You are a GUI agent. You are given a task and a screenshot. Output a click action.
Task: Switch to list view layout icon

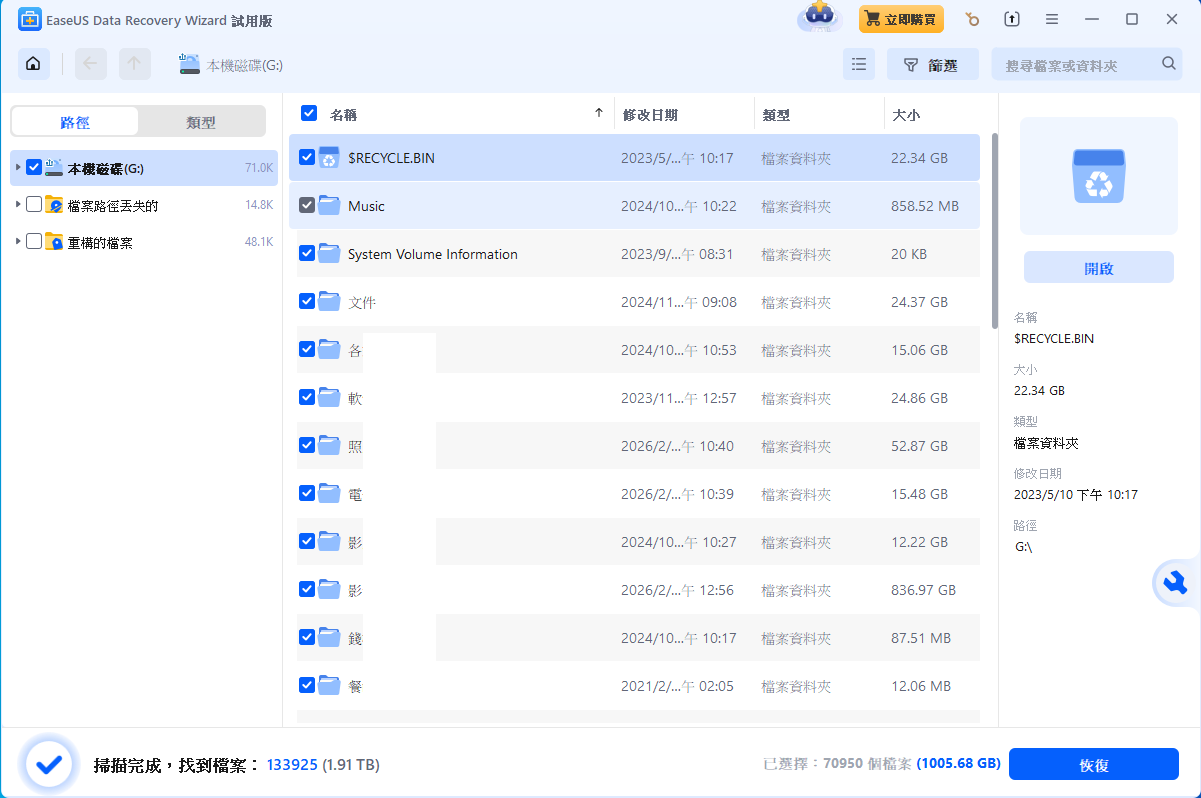858,63
